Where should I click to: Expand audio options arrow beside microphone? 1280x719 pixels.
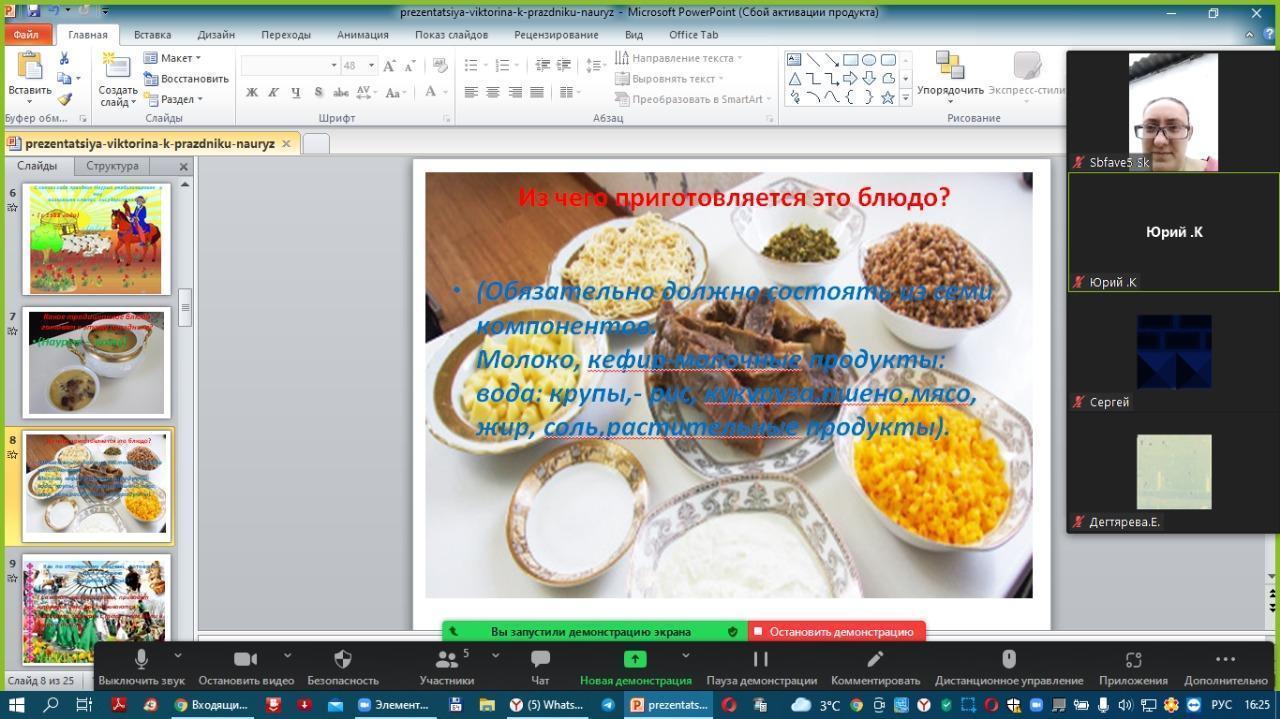(178, 656)
